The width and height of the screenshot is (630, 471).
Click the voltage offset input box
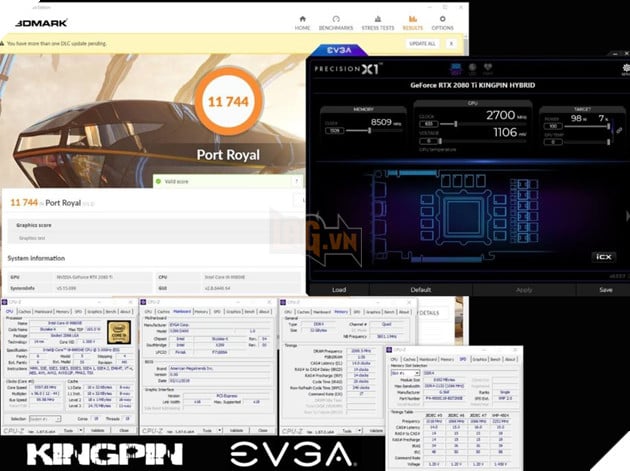click(428, 141)
